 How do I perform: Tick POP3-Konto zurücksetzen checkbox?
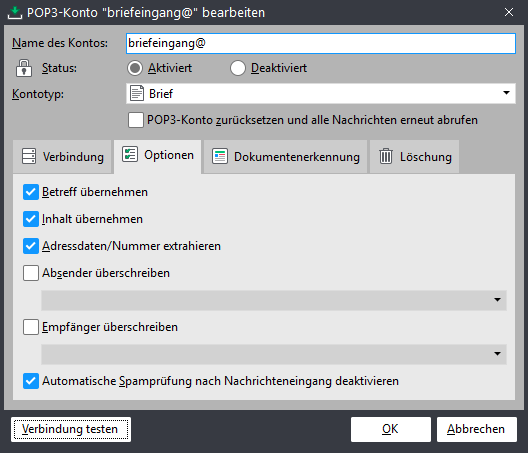pyautogui.click(x=136, y=120)
